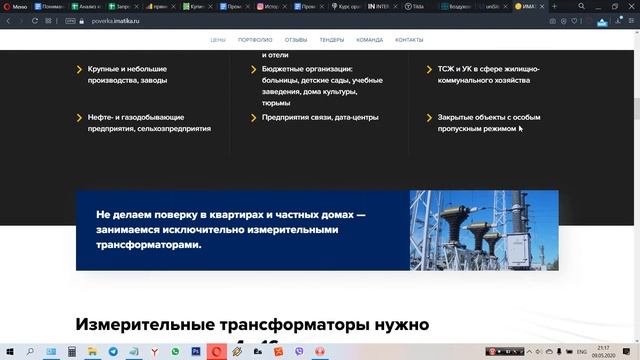Click chevron beside ТСЖ и УК
The image size is (640, 360).
pos(429,69)
